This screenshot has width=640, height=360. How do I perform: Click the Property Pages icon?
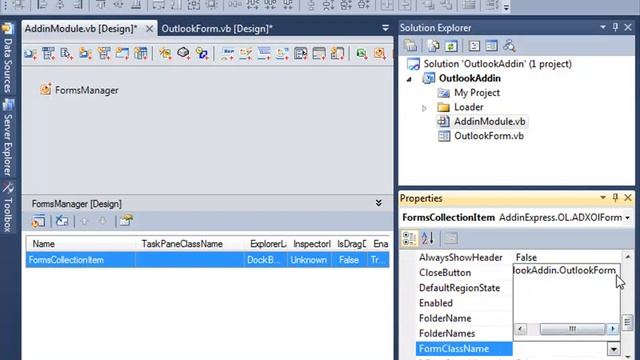click(x=451, y=238)
